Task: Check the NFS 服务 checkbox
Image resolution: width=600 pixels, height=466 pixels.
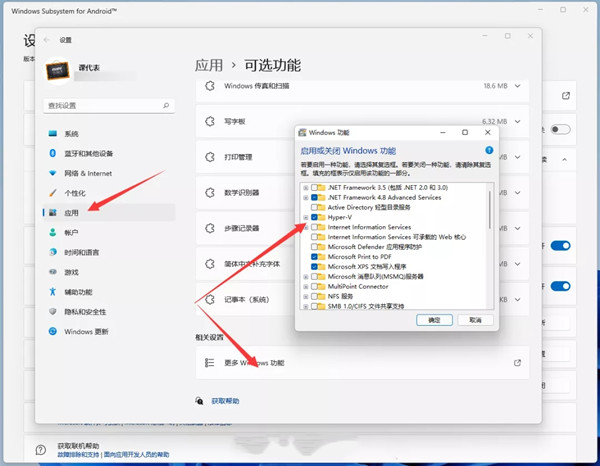Action: (x=314, y=296)
